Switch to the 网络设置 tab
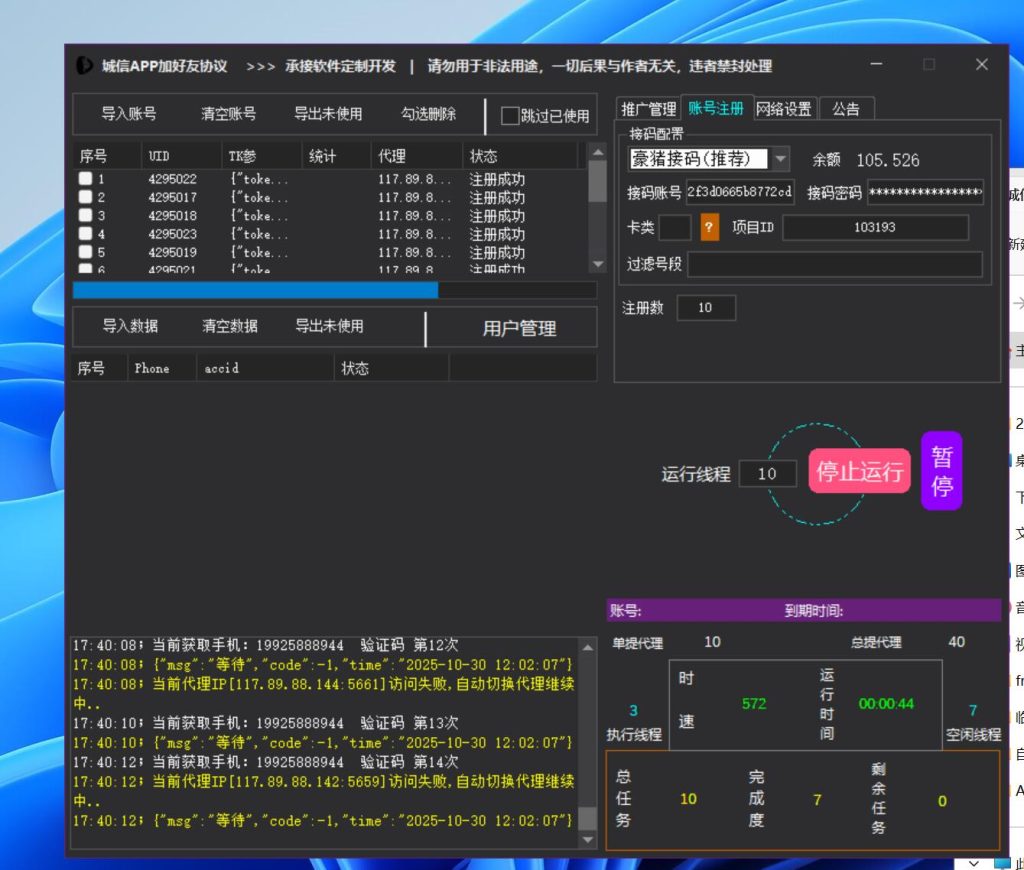1024x870 pixels. pos(785,108)
